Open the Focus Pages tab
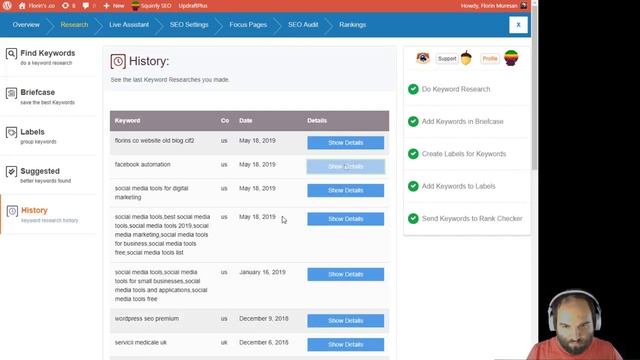 [248, 24]
